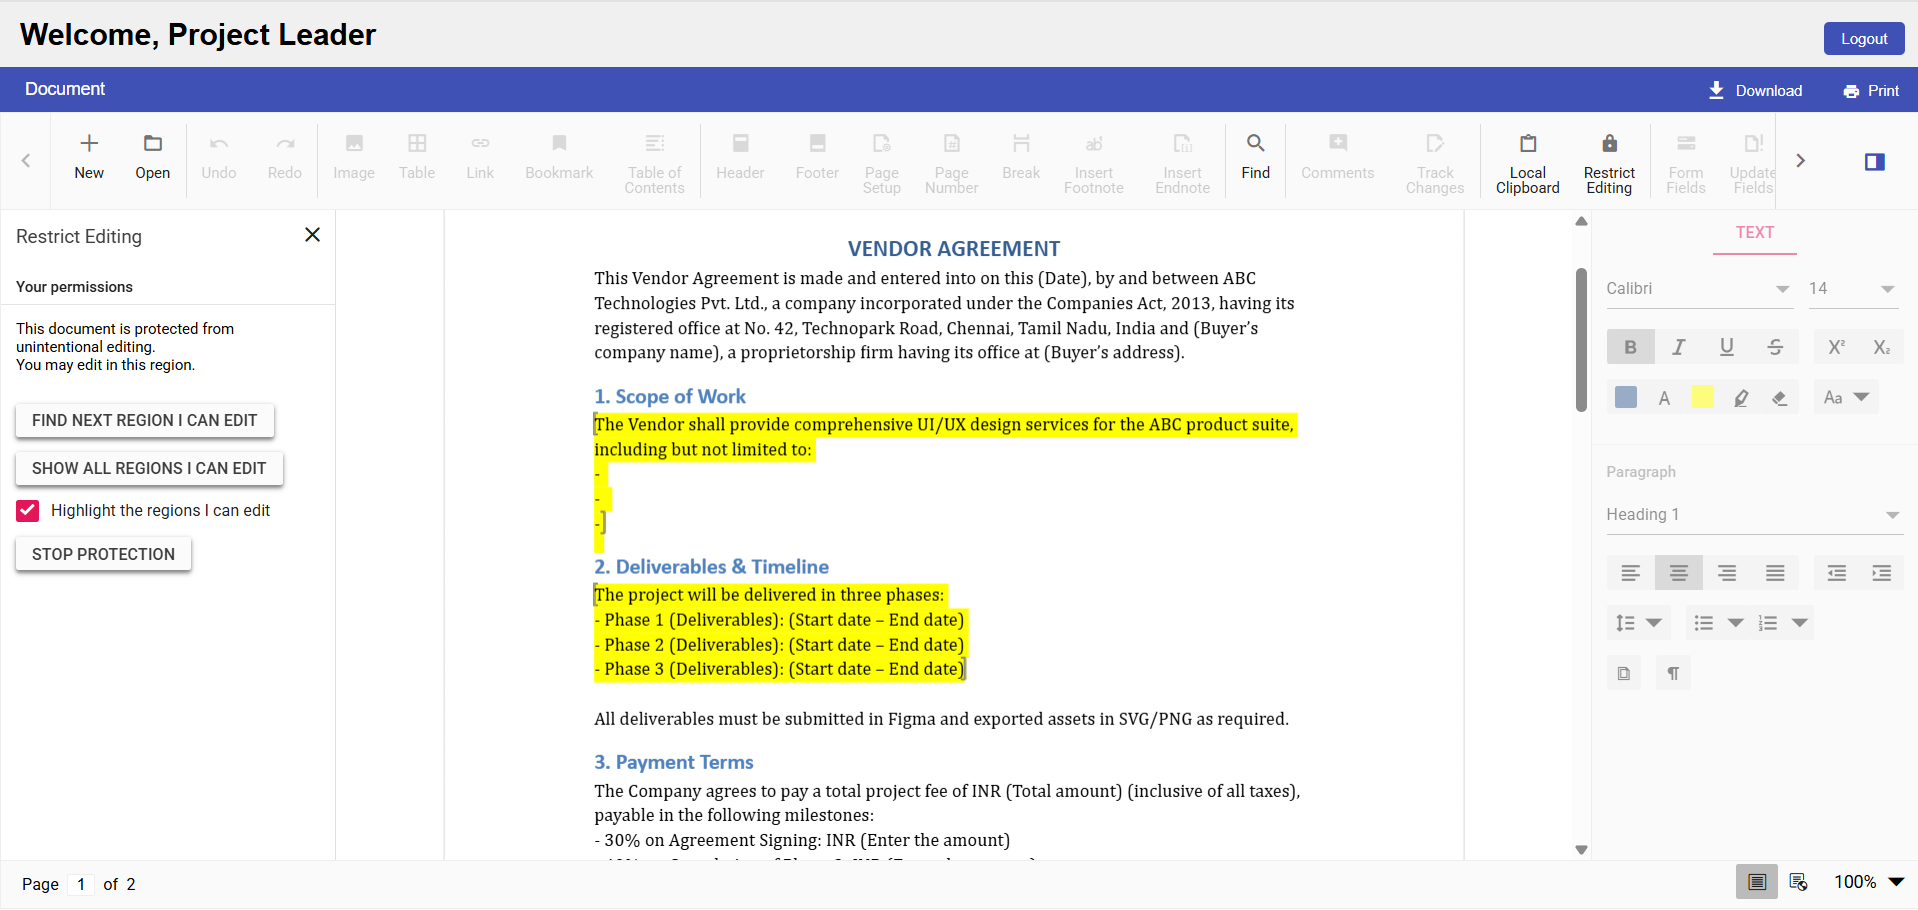Screen dimensions: 1918x910
Task: Decrease paragraph indent
Action: pyautogui.click(x=1836, y=573)
